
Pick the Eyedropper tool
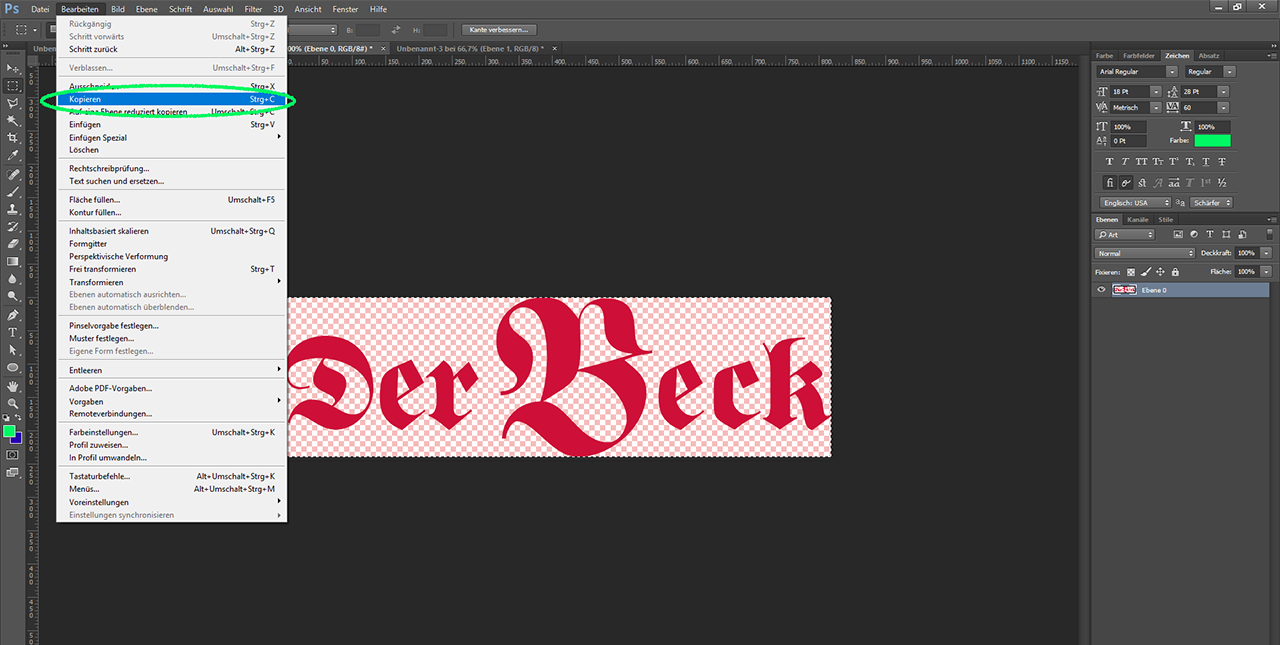click(x=14, y=156)
